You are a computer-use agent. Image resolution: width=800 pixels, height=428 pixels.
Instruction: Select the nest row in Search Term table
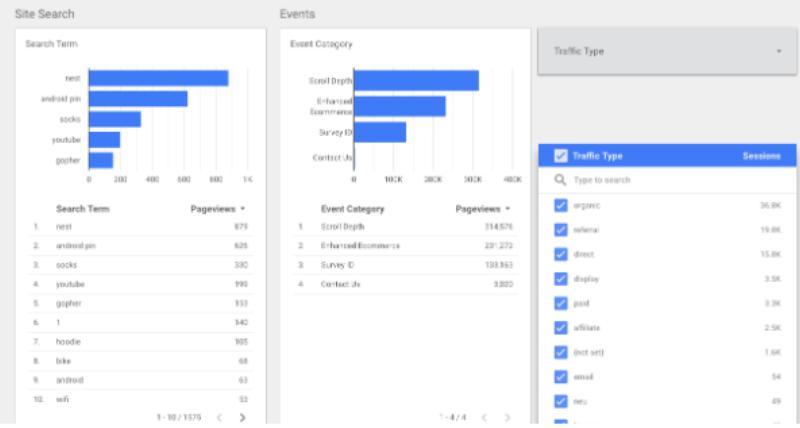(x=140, y=226)
